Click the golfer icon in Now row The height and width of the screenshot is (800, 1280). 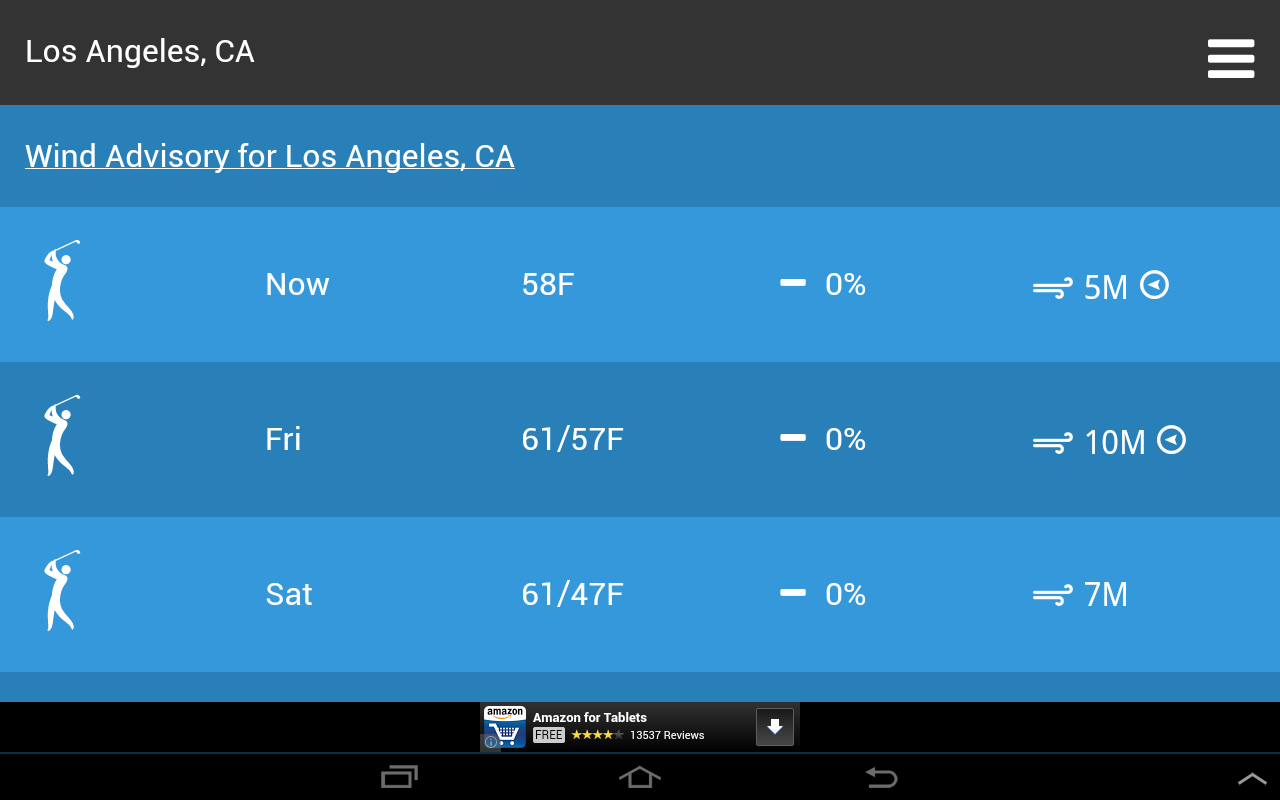[61, 281]
